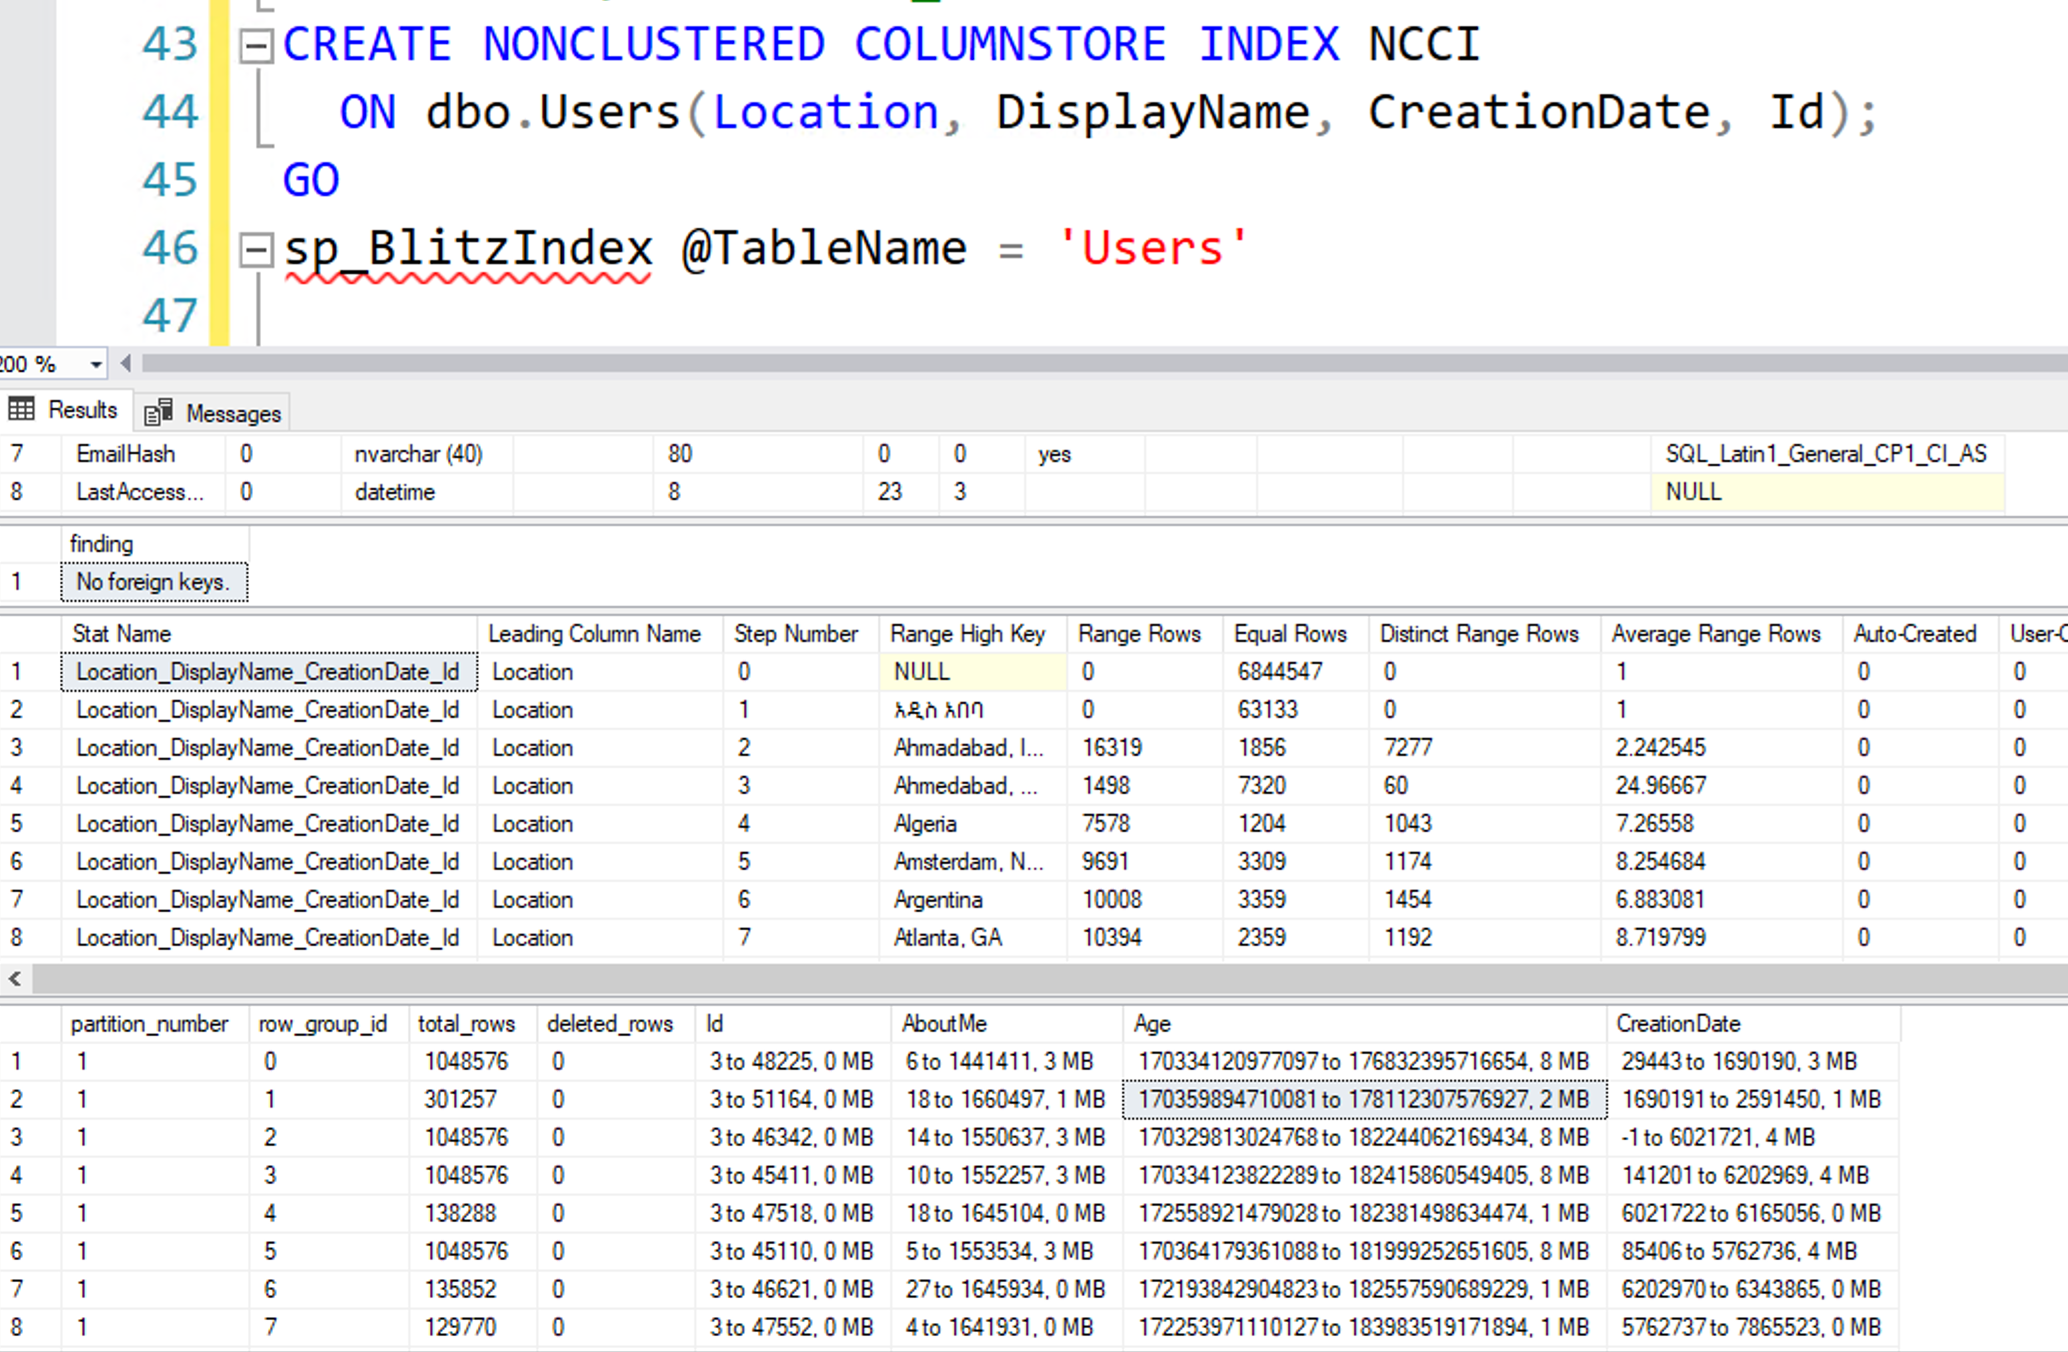Select row 5 using its row header

[16, 823]
